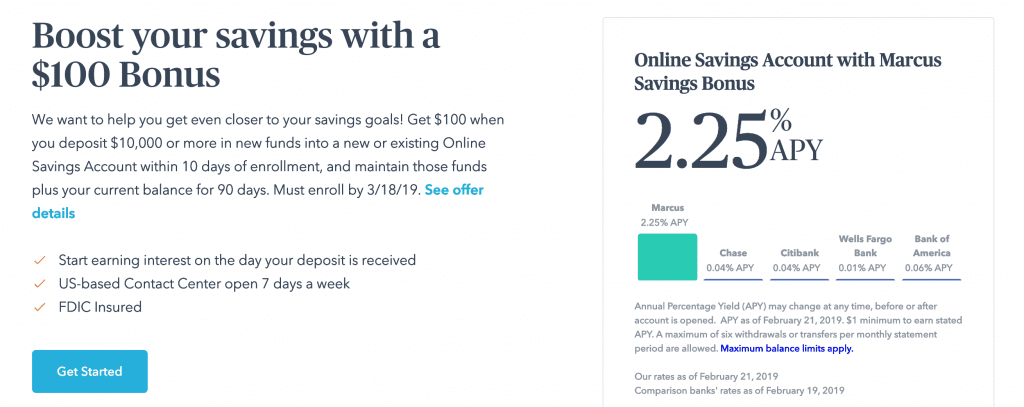Select the Chase 0.04% APY bar

(733, 279)
